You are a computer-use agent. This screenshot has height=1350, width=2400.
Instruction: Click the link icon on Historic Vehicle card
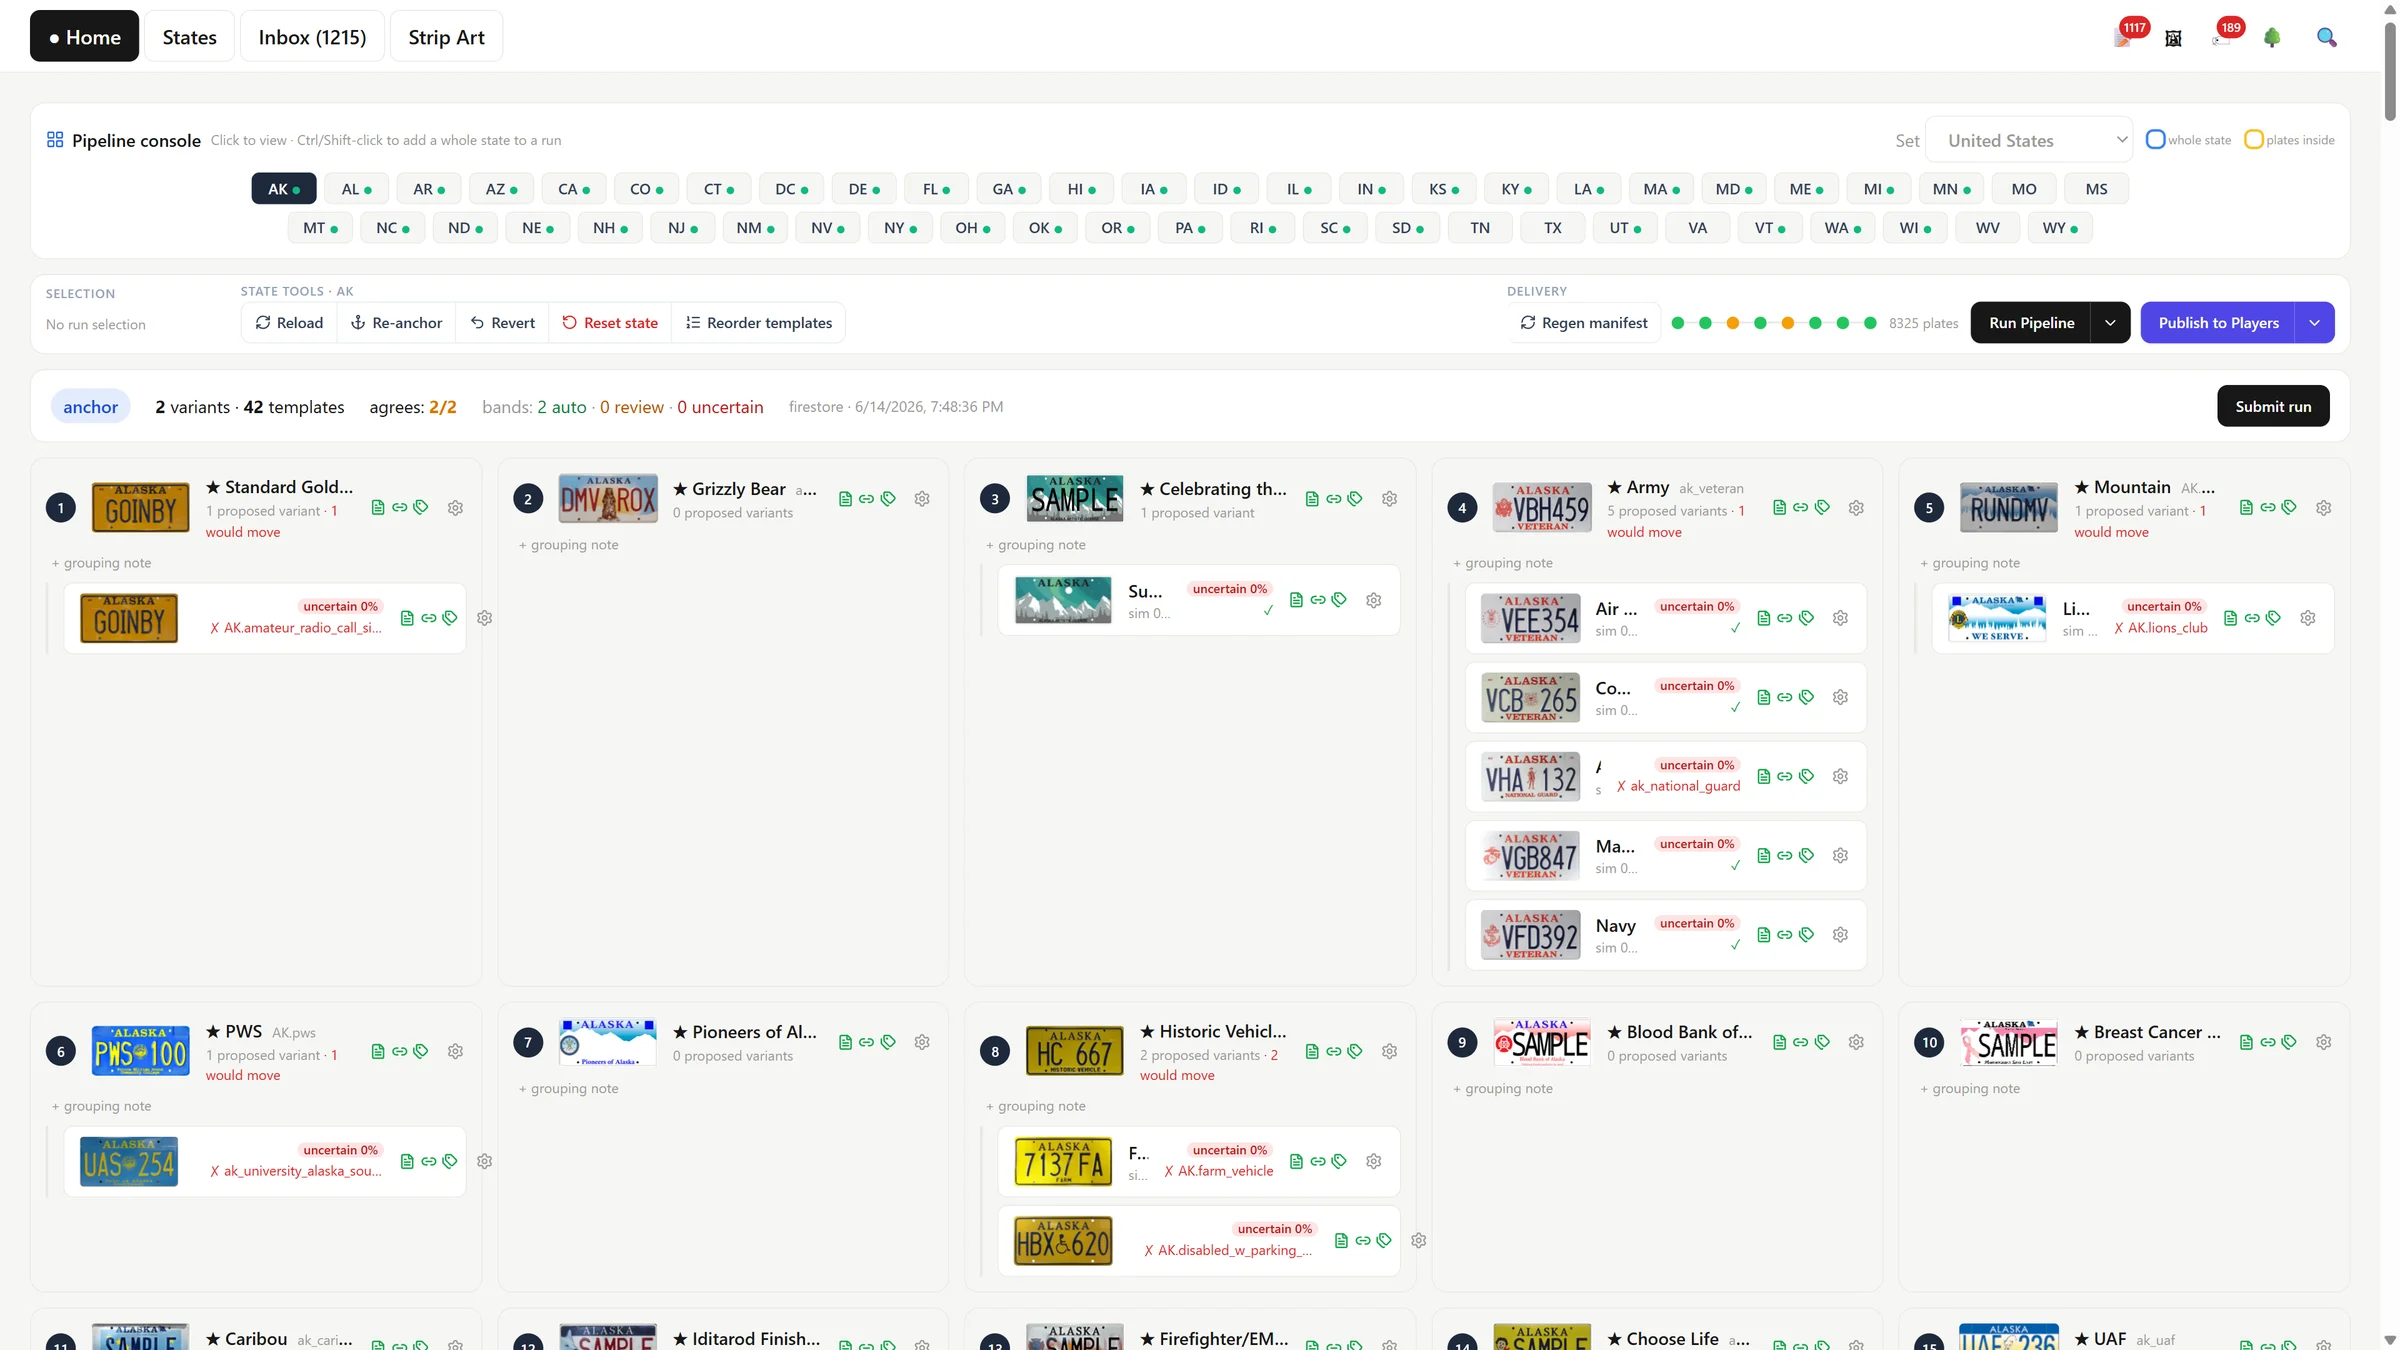click(x=1333, y=1051)
